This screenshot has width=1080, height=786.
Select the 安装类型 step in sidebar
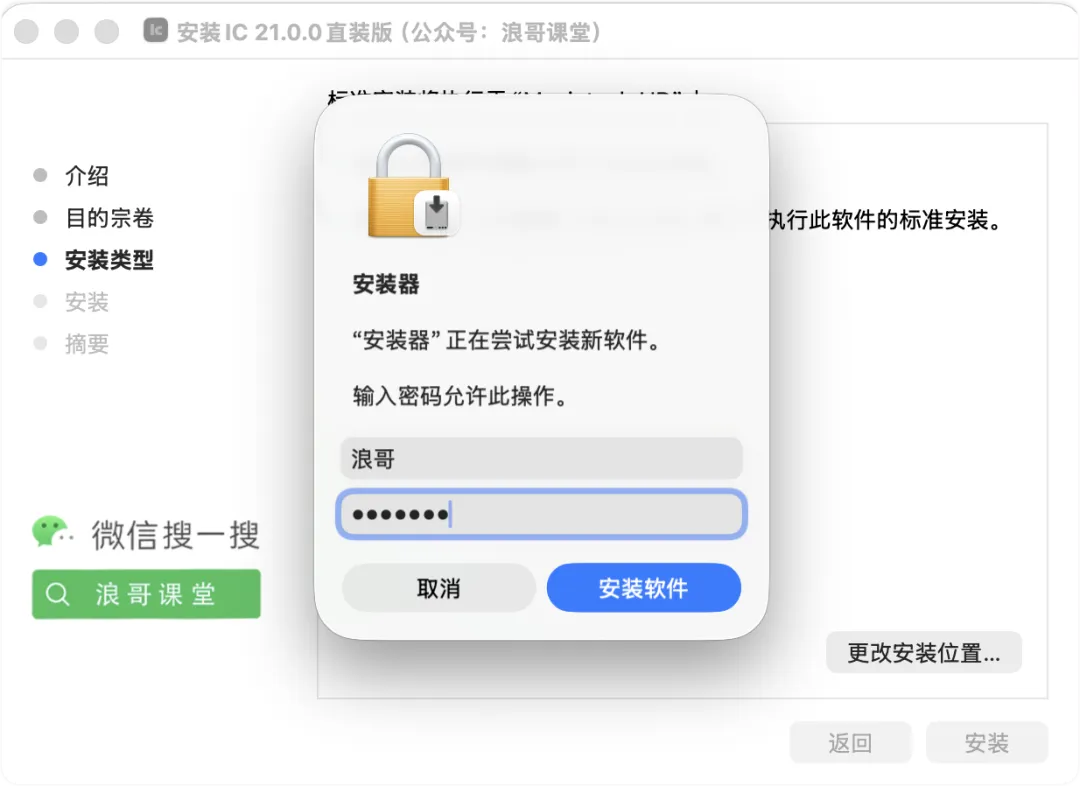tap(110, 260)
